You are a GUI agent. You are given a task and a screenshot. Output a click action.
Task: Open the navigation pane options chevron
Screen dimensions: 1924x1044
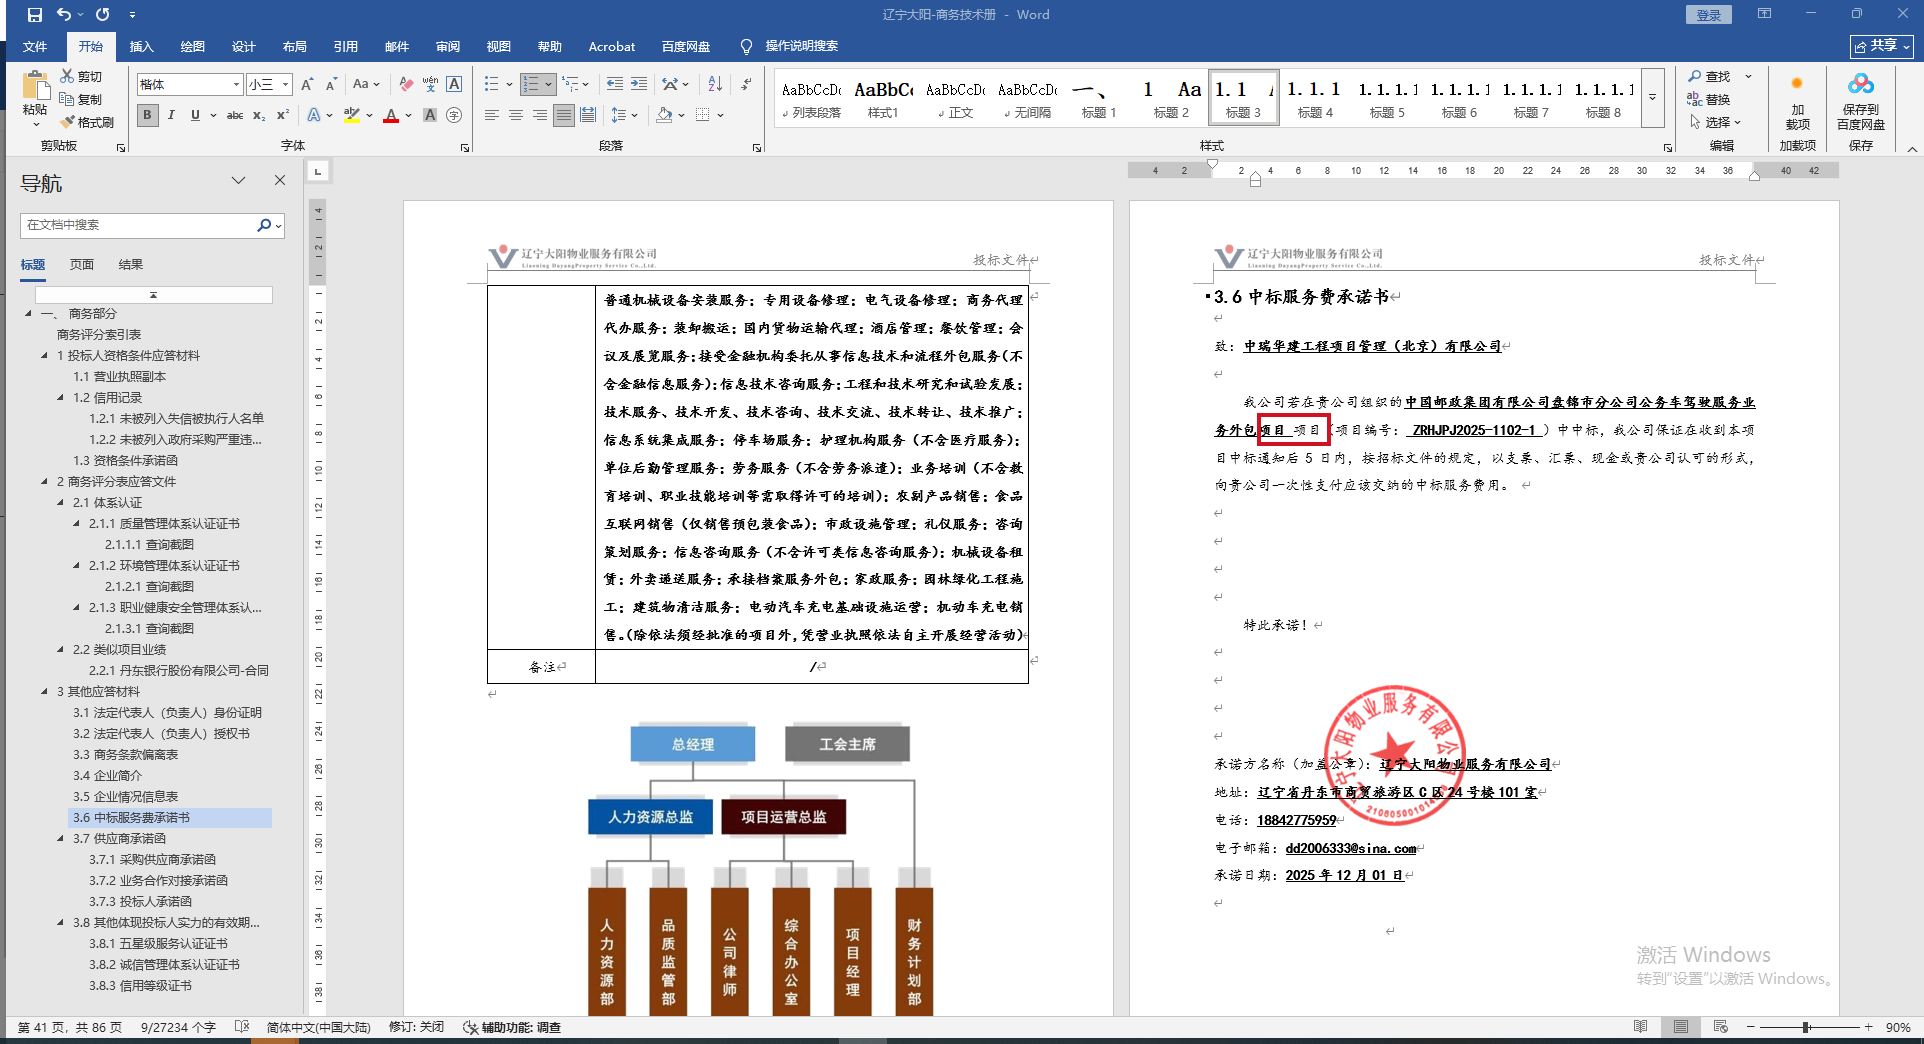238,181
